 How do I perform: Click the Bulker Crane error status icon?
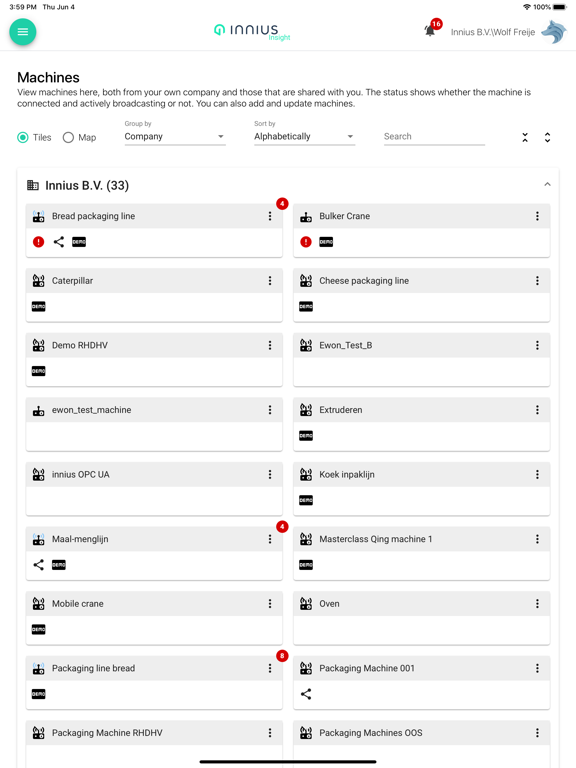pyautogui.click(x=306, y=242)
